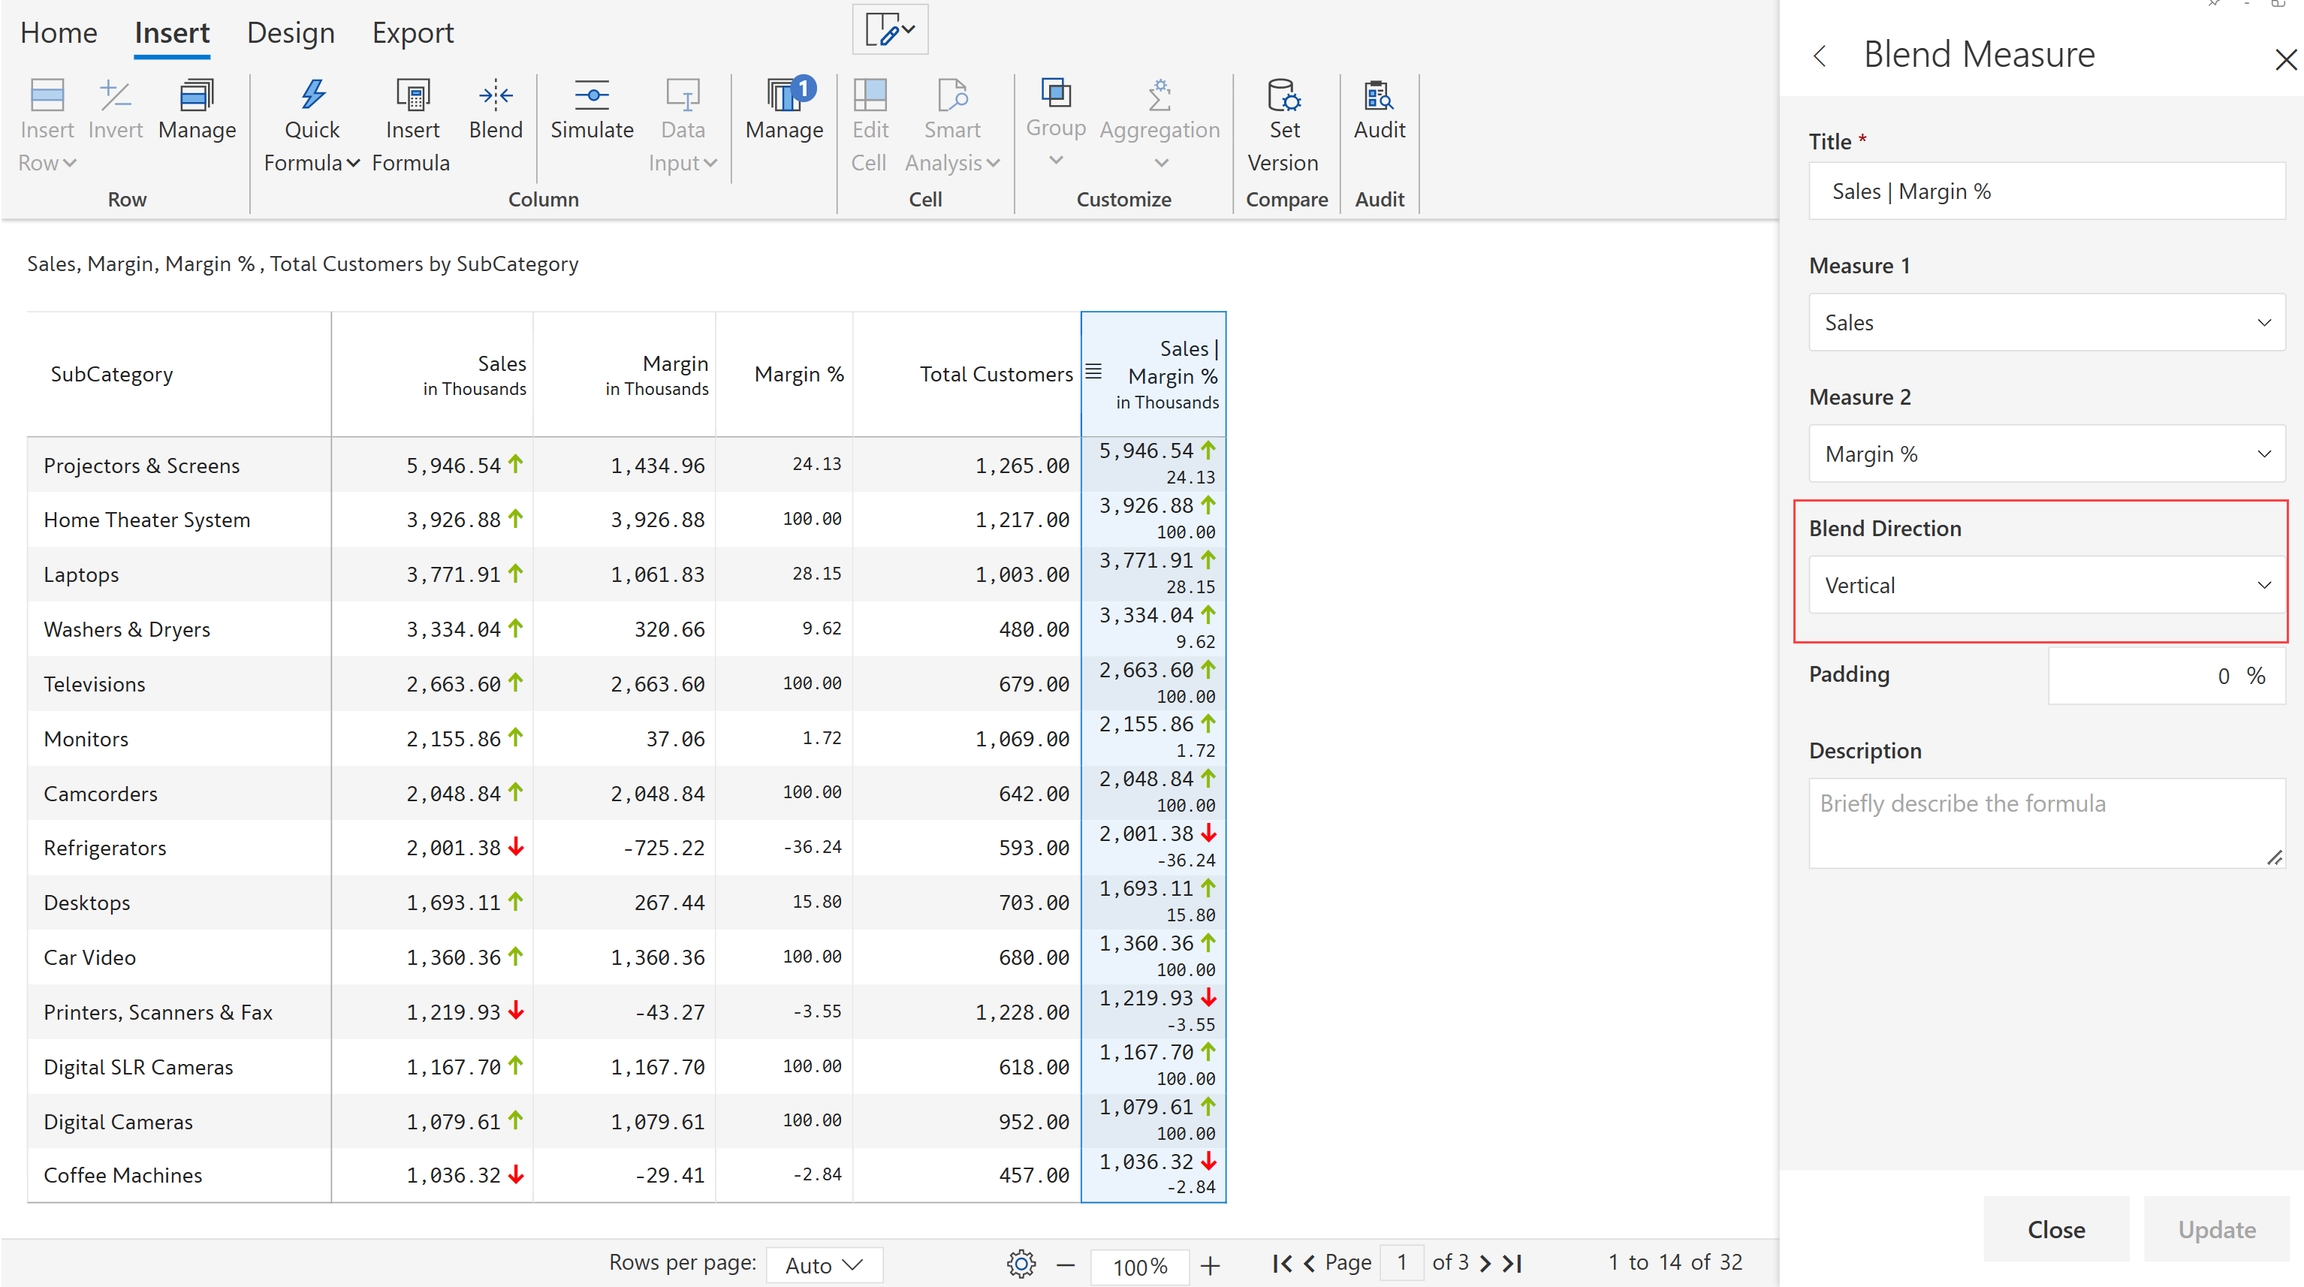Screen dimensions: 2304x1287
Task: Open Rows per page Auto dropdown
Action: pyautogui.click(x=824, y=1265)
